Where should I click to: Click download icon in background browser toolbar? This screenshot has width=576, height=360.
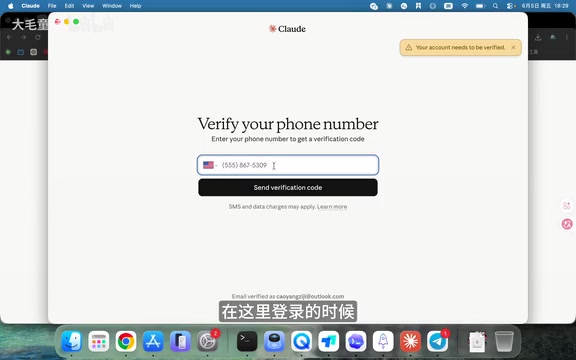pos(538,37)
